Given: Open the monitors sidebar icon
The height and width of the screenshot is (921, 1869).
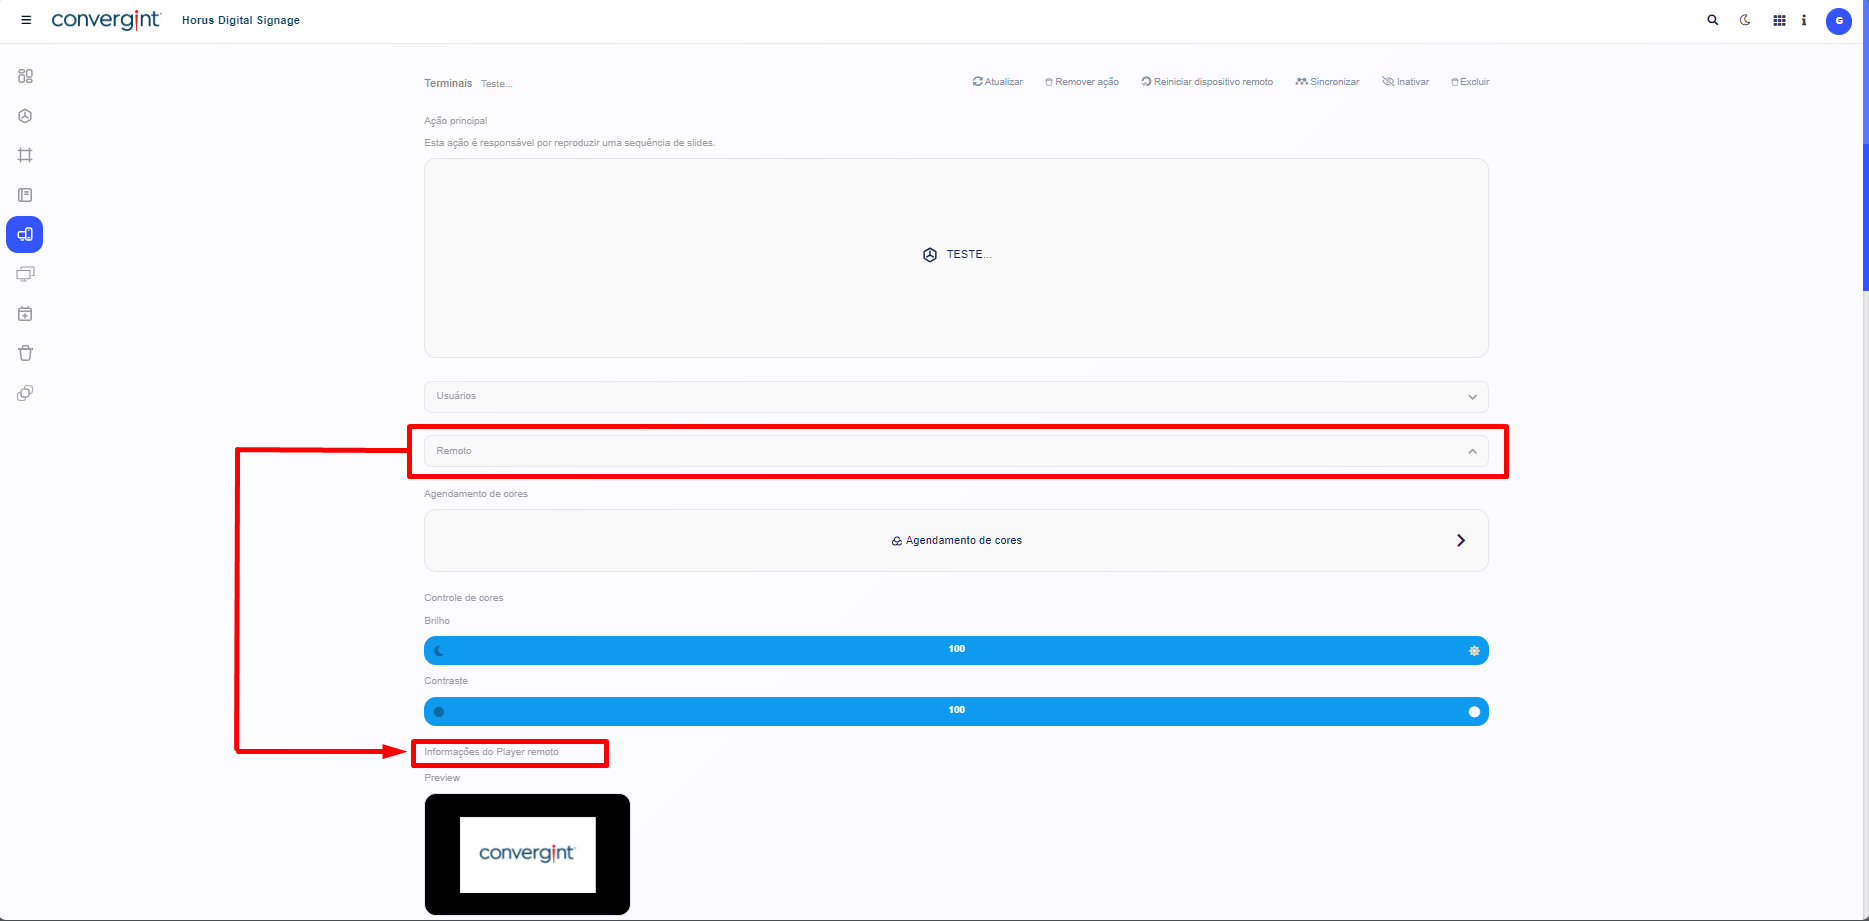Looking at the screenshot, I should pos(25,274).
